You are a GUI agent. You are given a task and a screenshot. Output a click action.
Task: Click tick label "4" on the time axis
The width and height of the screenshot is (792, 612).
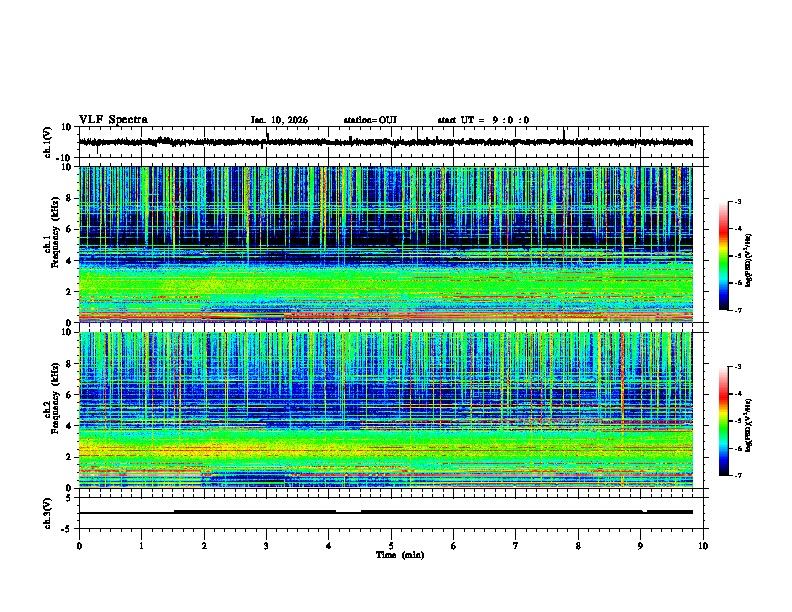coord(329,546)
